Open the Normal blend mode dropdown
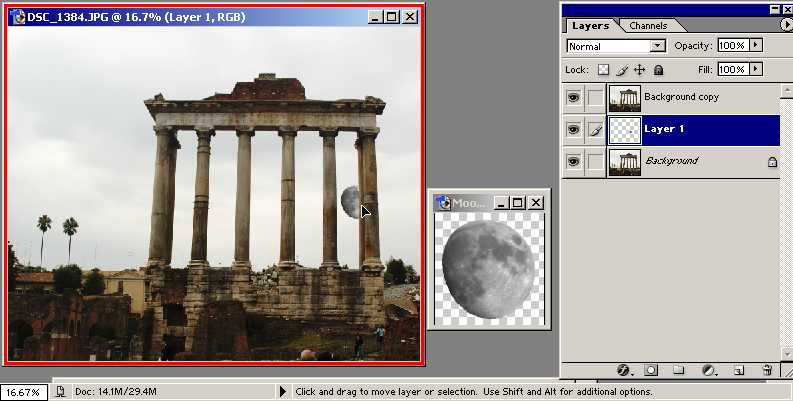This screenshot has width=793, height=401. click(616, 46)
